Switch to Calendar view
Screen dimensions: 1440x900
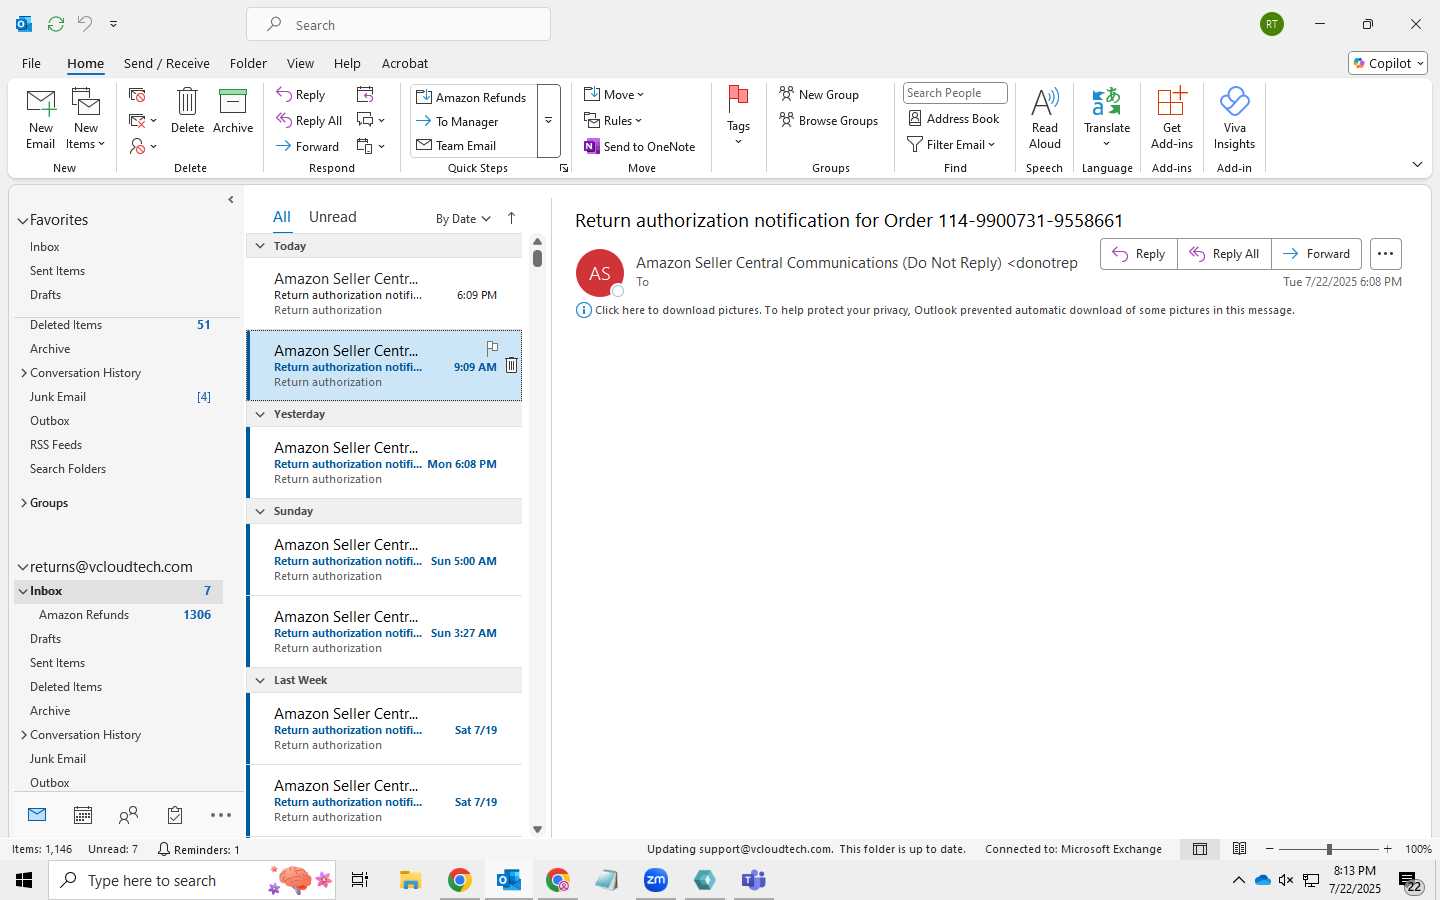83,815
